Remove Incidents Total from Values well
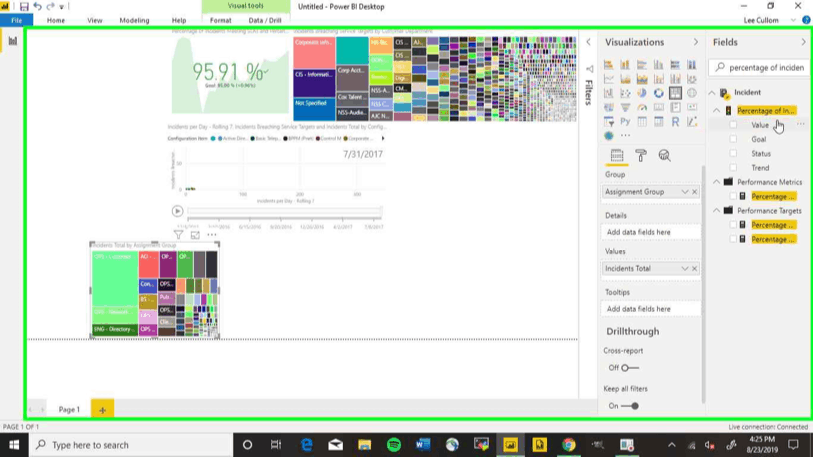Image resolution: width=815 pixels, height=459 pixels. [x=694, y=269]
